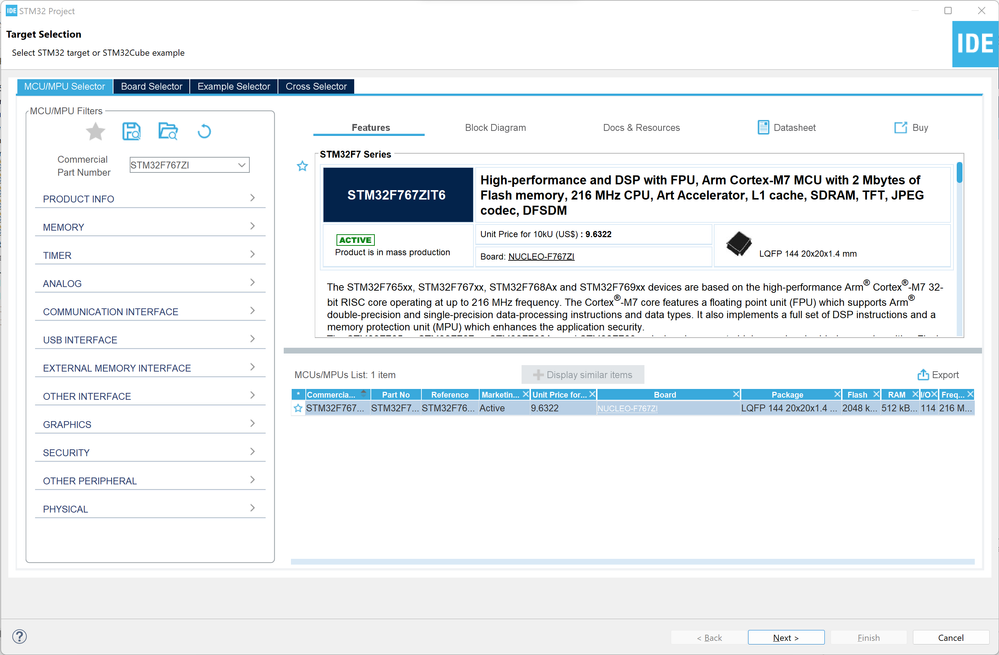Expand COMMUNICATION INTERFACE filter section
Screen dimensions: 999x655
pos(150,312)
